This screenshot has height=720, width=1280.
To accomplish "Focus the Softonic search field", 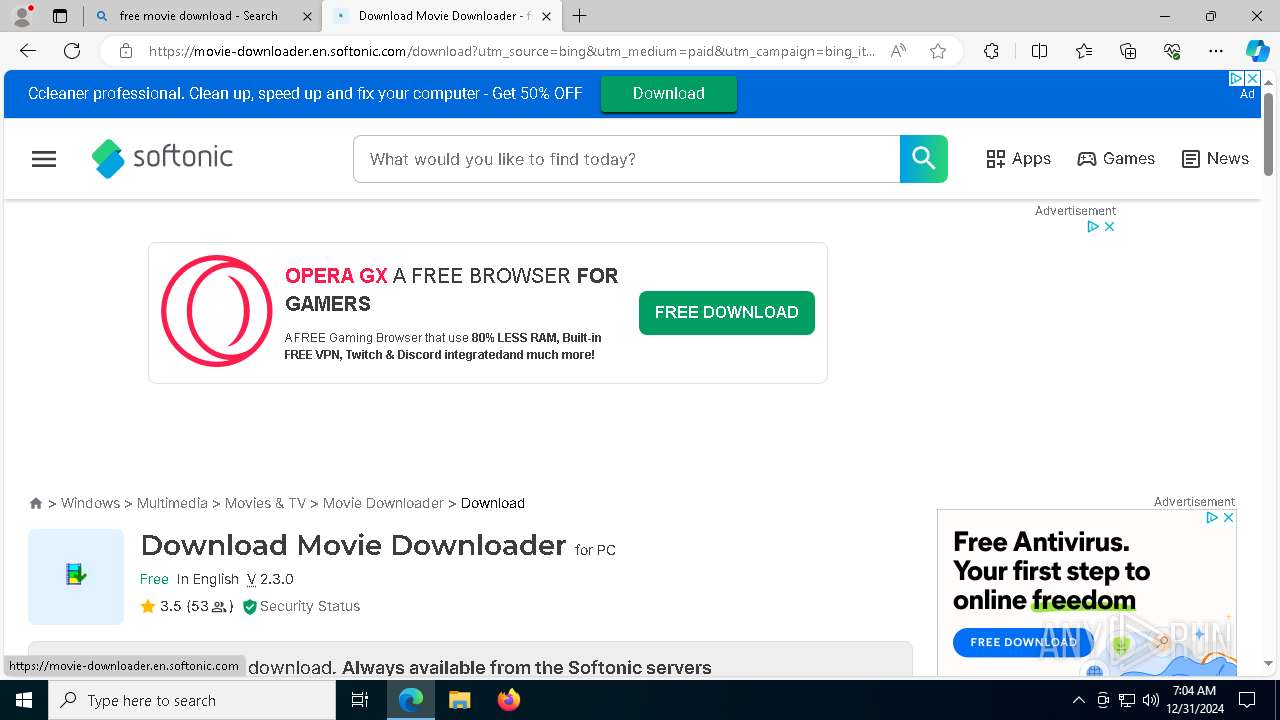I will click(x=627, y=159).
